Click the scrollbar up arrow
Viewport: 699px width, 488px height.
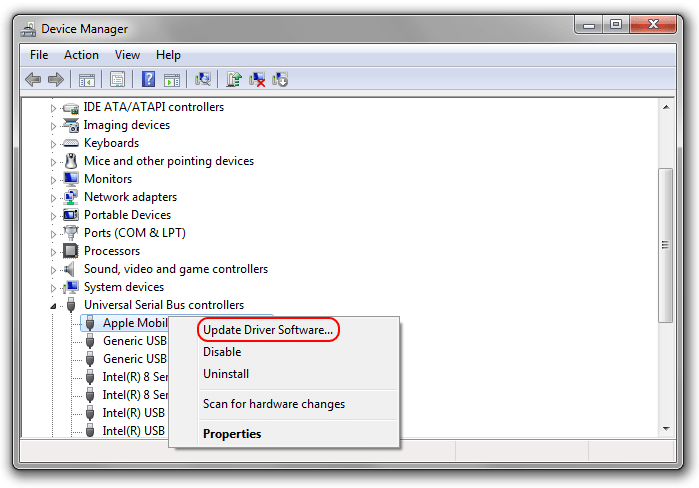[666, 107]
